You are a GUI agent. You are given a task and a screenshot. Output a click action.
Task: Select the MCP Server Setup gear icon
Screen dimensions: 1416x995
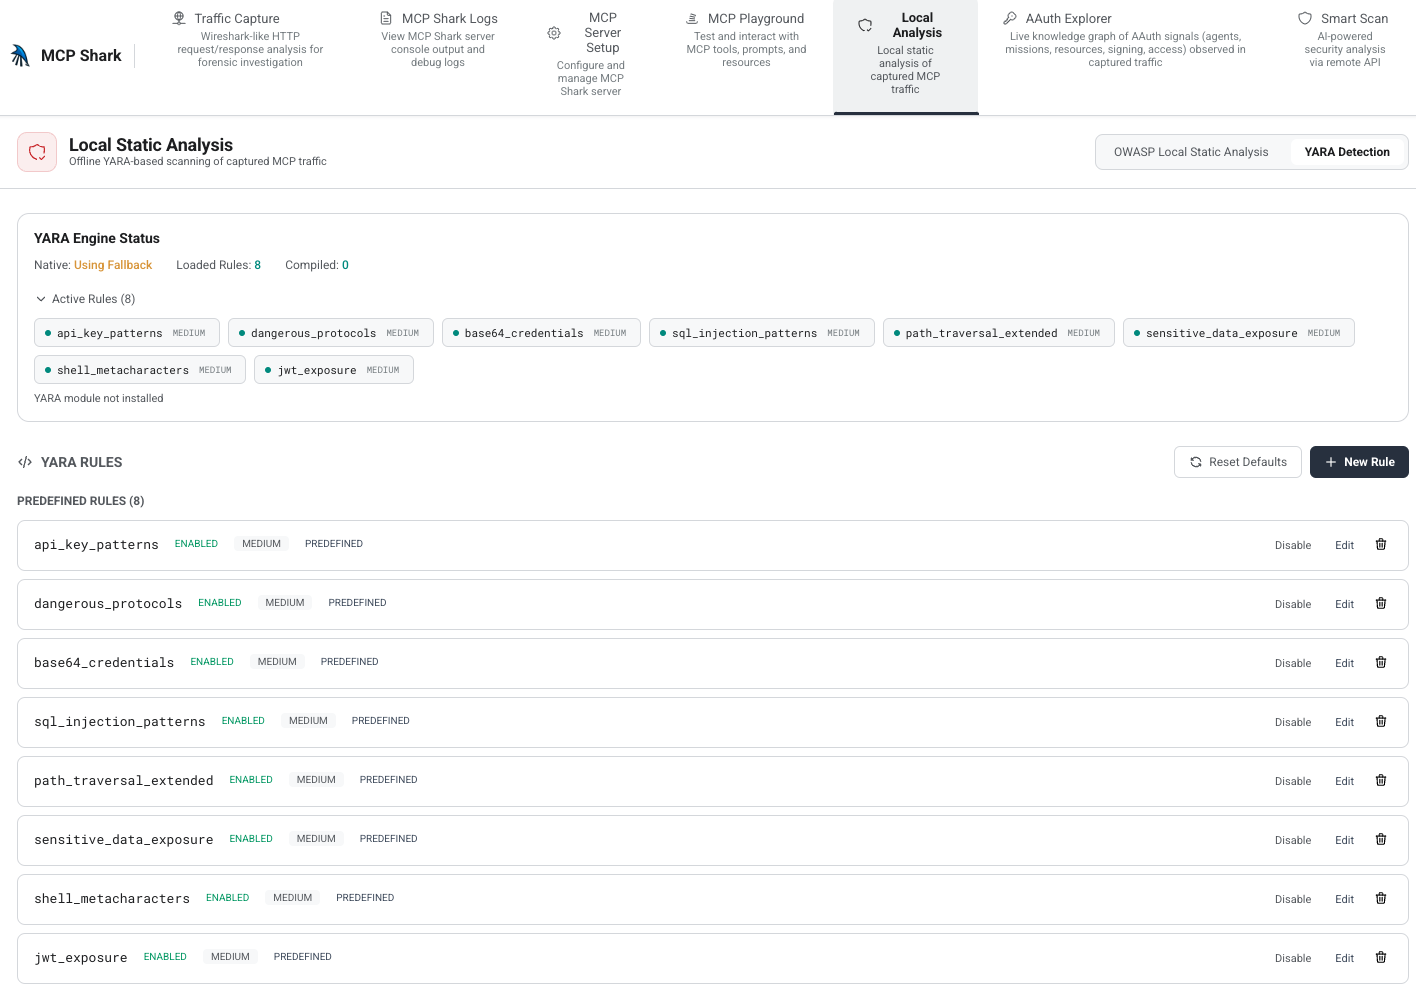pyautogui.click(x=554, y=32)
